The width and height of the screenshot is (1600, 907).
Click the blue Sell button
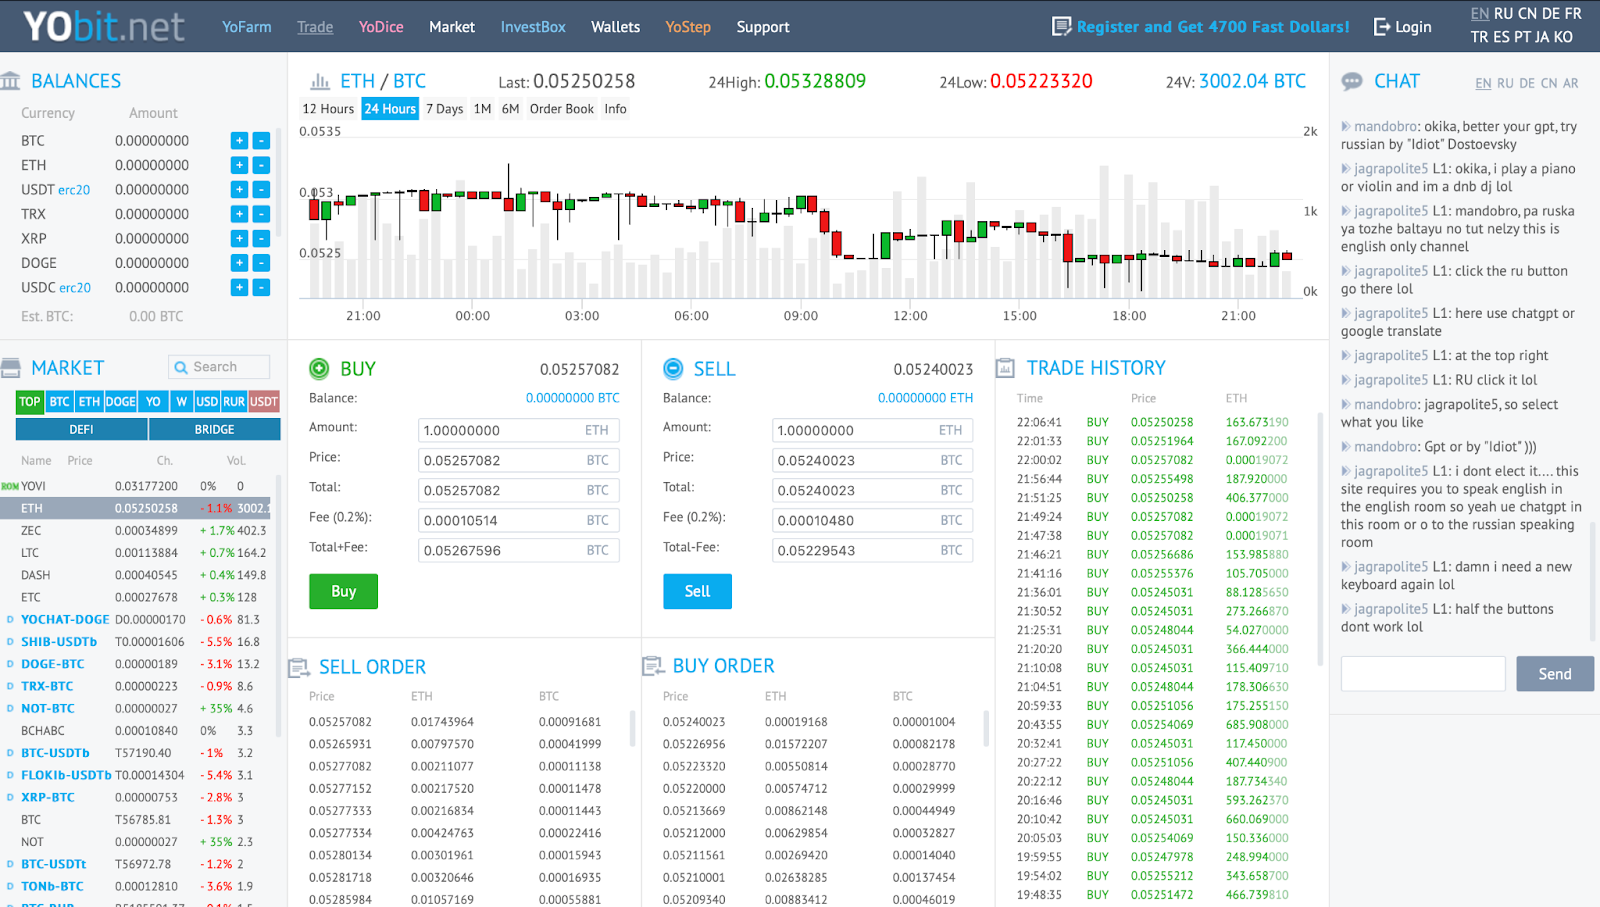click(697, 592)
